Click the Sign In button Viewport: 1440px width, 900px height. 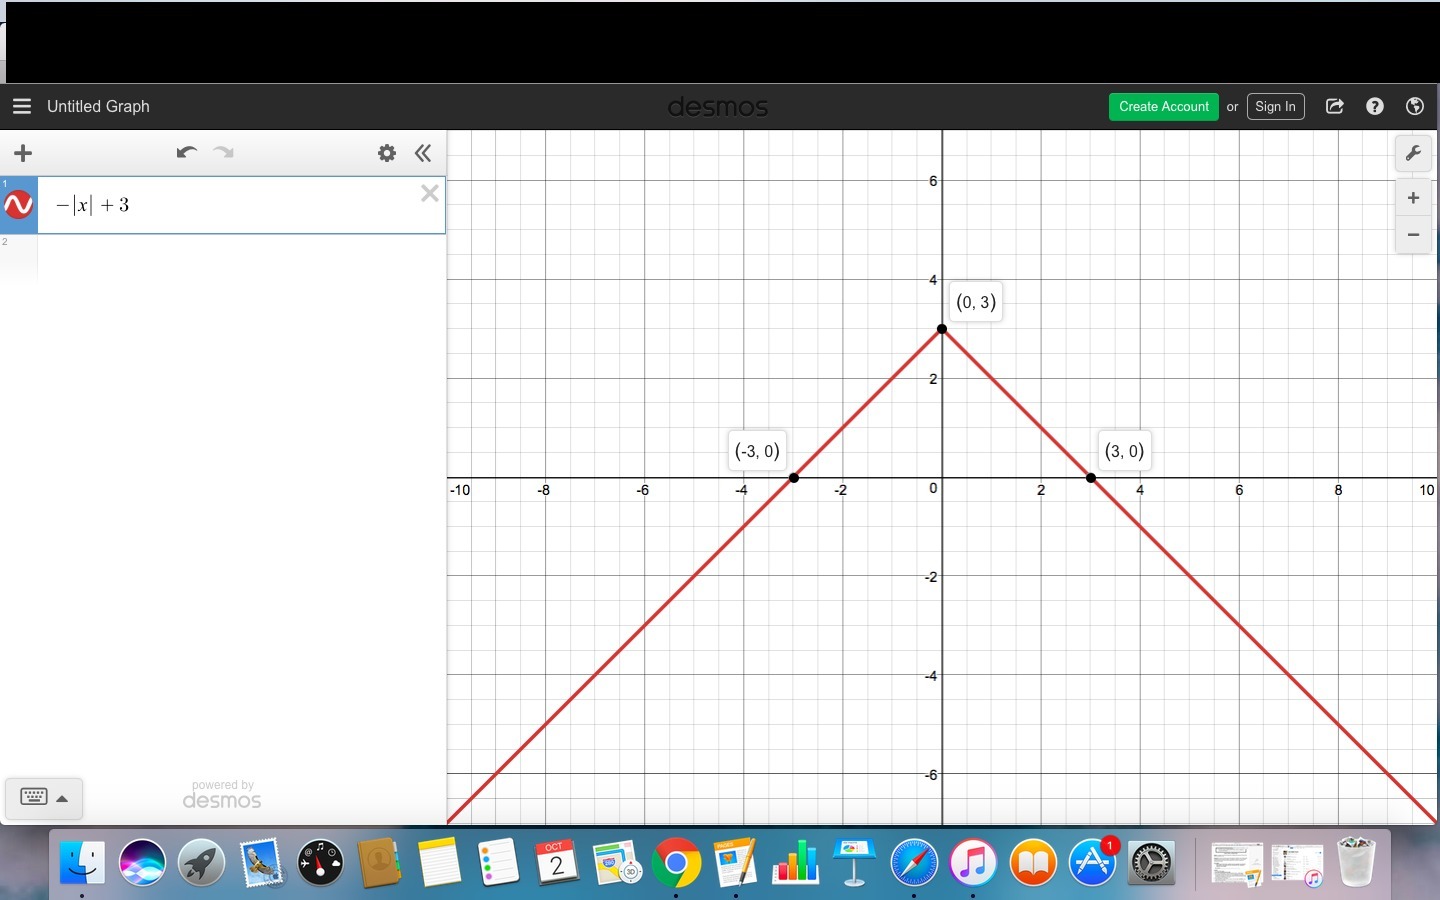pyautogui.click(x=1275, y=107)
